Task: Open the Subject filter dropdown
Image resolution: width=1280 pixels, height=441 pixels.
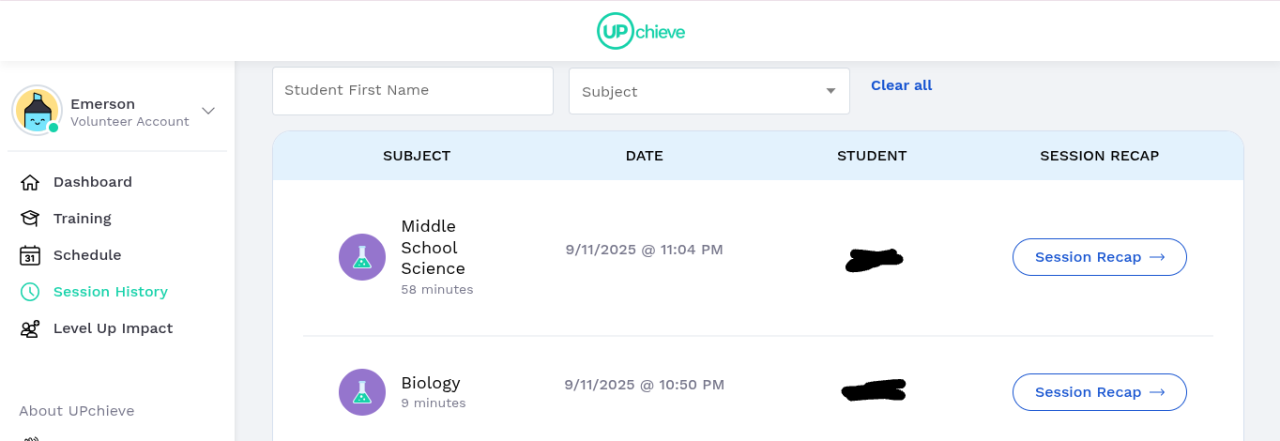Action: pyautogui.click(x=709, y=91)
